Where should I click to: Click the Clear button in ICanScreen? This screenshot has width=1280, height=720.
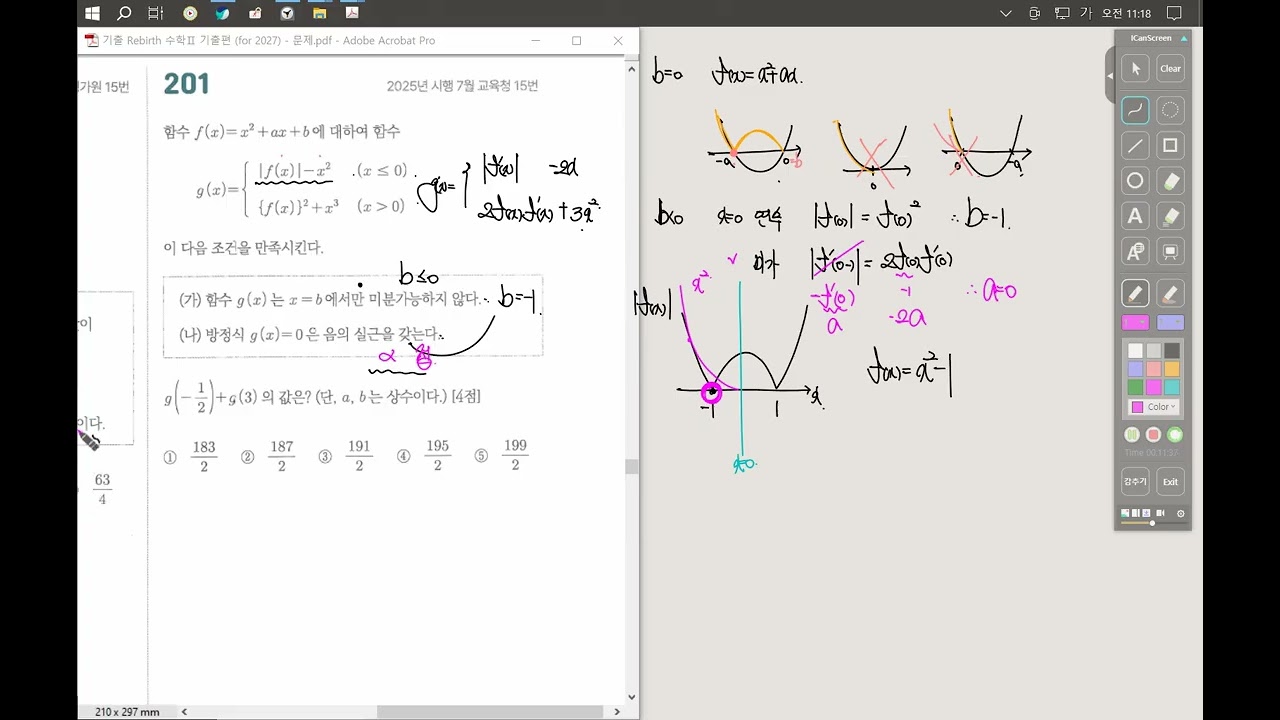click(1170, 69)
